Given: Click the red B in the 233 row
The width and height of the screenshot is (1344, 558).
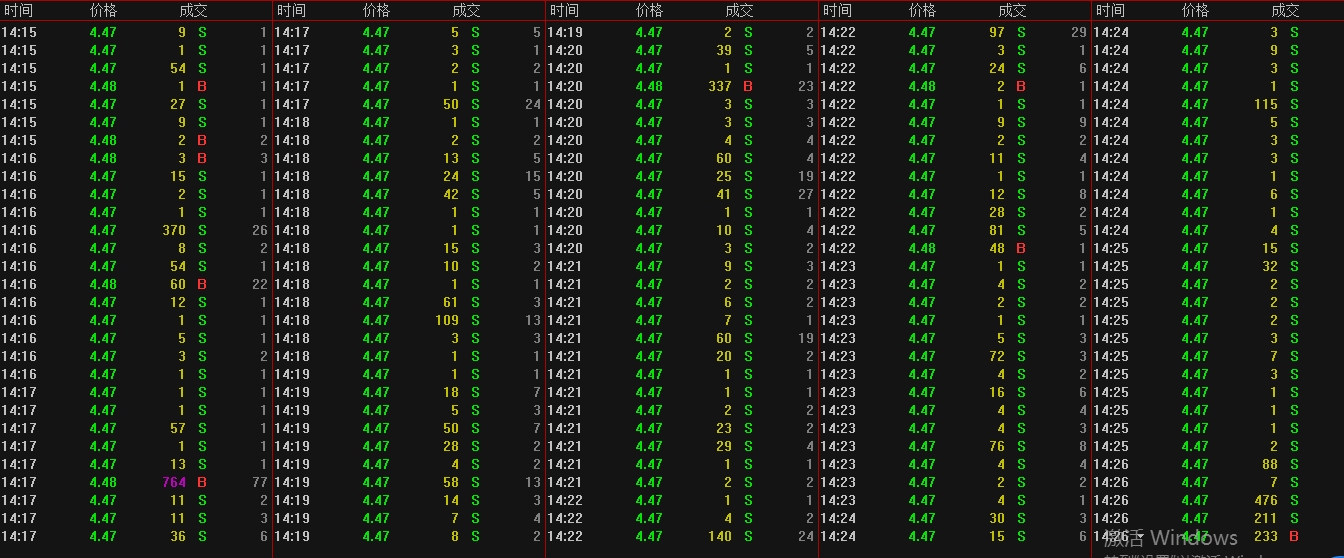Looking at the screenshot, I should tap(1294, 536).
